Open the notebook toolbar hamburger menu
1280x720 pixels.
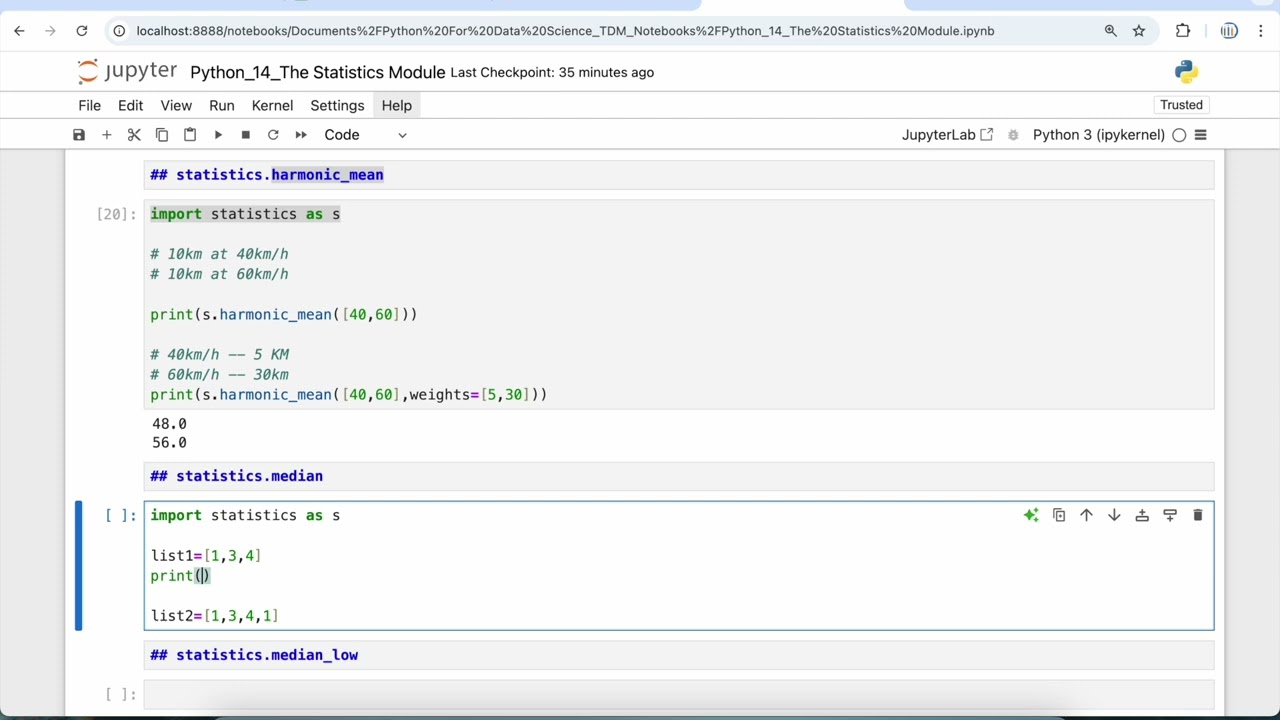1201,135
